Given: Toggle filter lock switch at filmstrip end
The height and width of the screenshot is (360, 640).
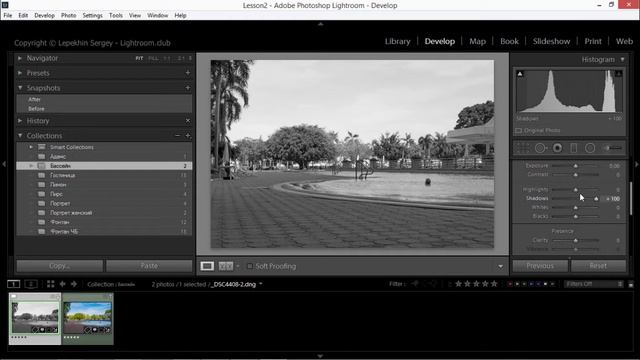Looking at the screenshot, I should coord(631,284).
